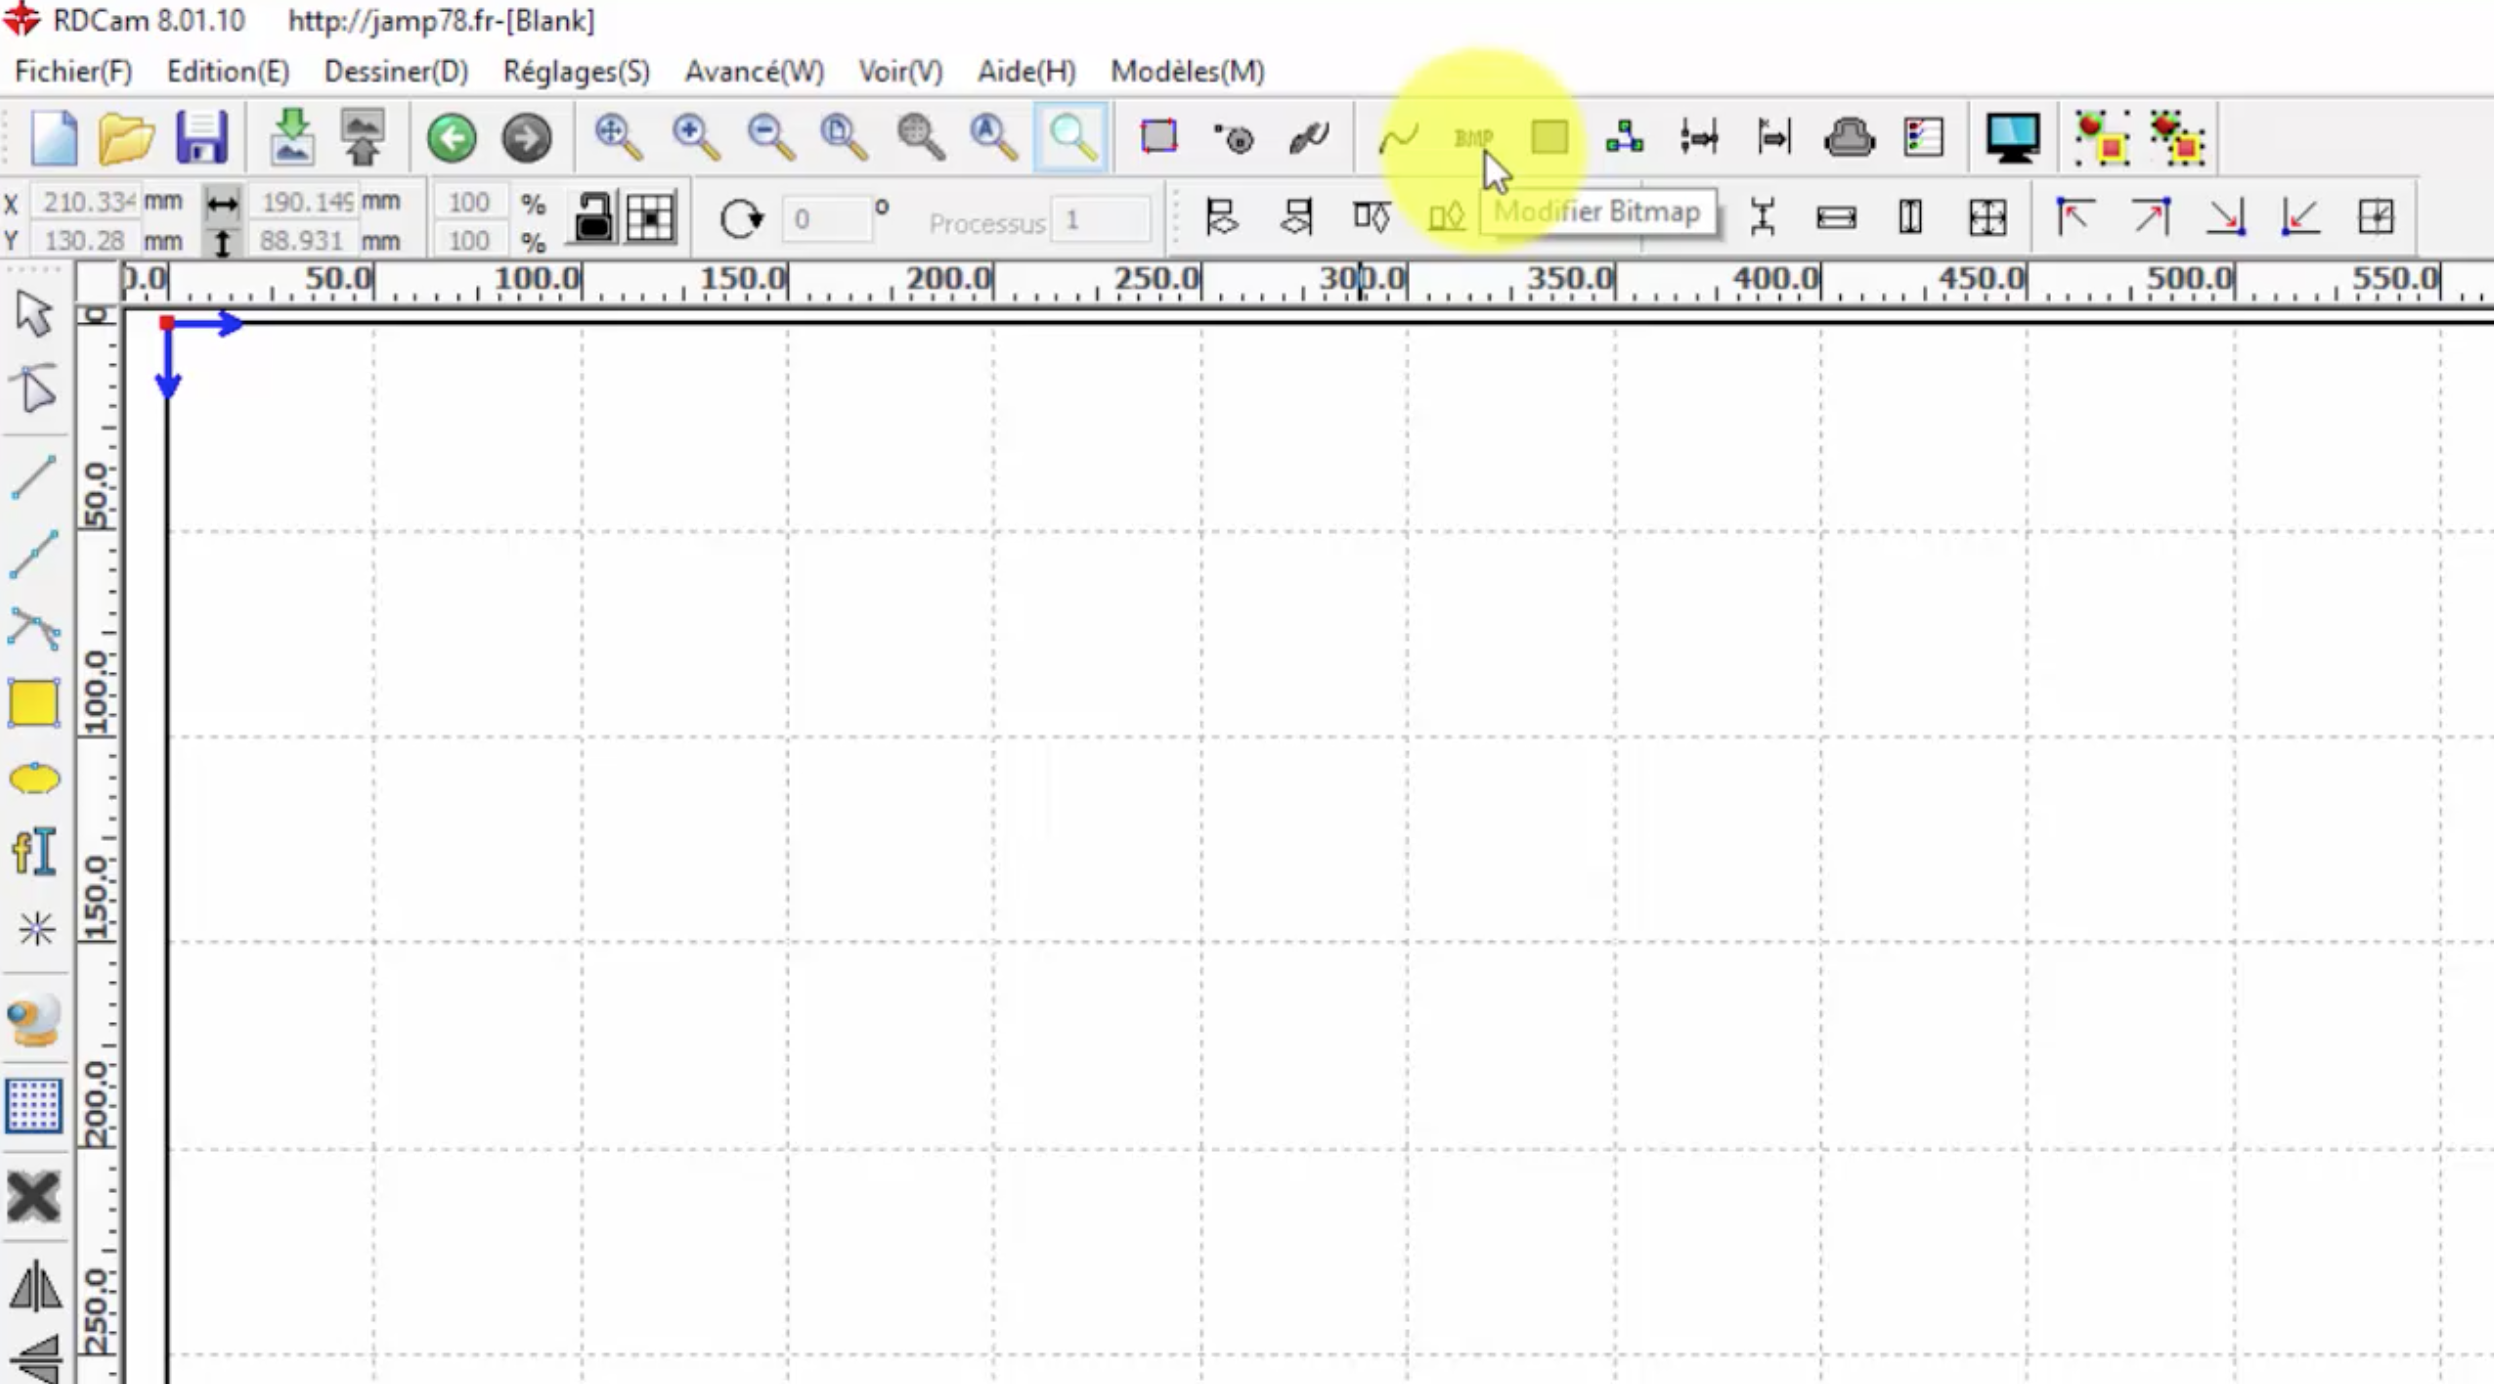2494x1384 pixels.
Task: Click the import download arrow icon
Action: point(291,137)
